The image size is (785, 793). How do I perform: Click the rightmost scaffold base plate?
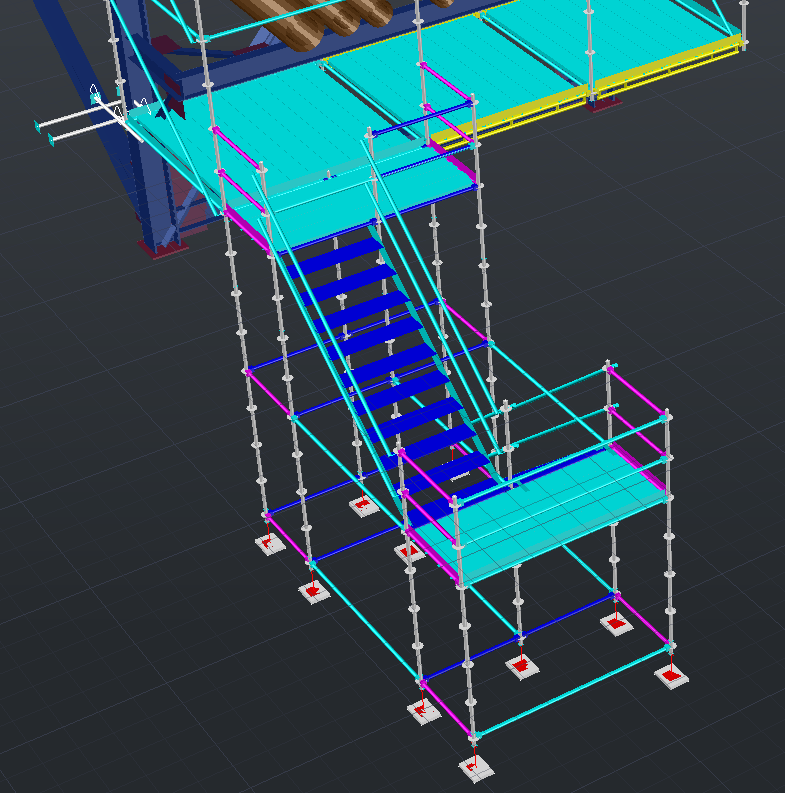tap(673, 677)
